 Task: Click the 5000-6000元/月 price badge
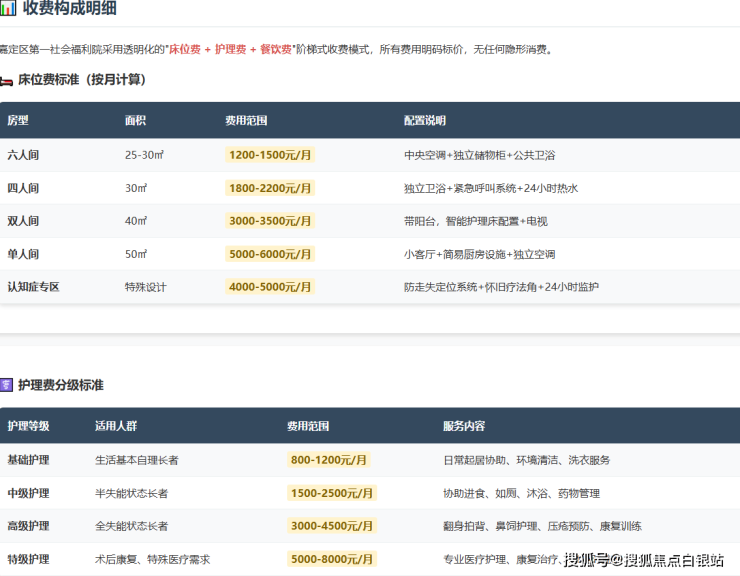click(270, 254)
